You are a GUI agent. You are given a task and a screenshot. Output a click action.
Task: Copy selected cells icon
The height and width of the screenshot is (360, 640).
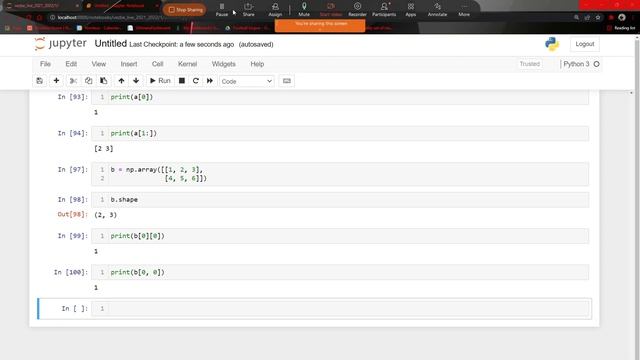coord(89,81)
